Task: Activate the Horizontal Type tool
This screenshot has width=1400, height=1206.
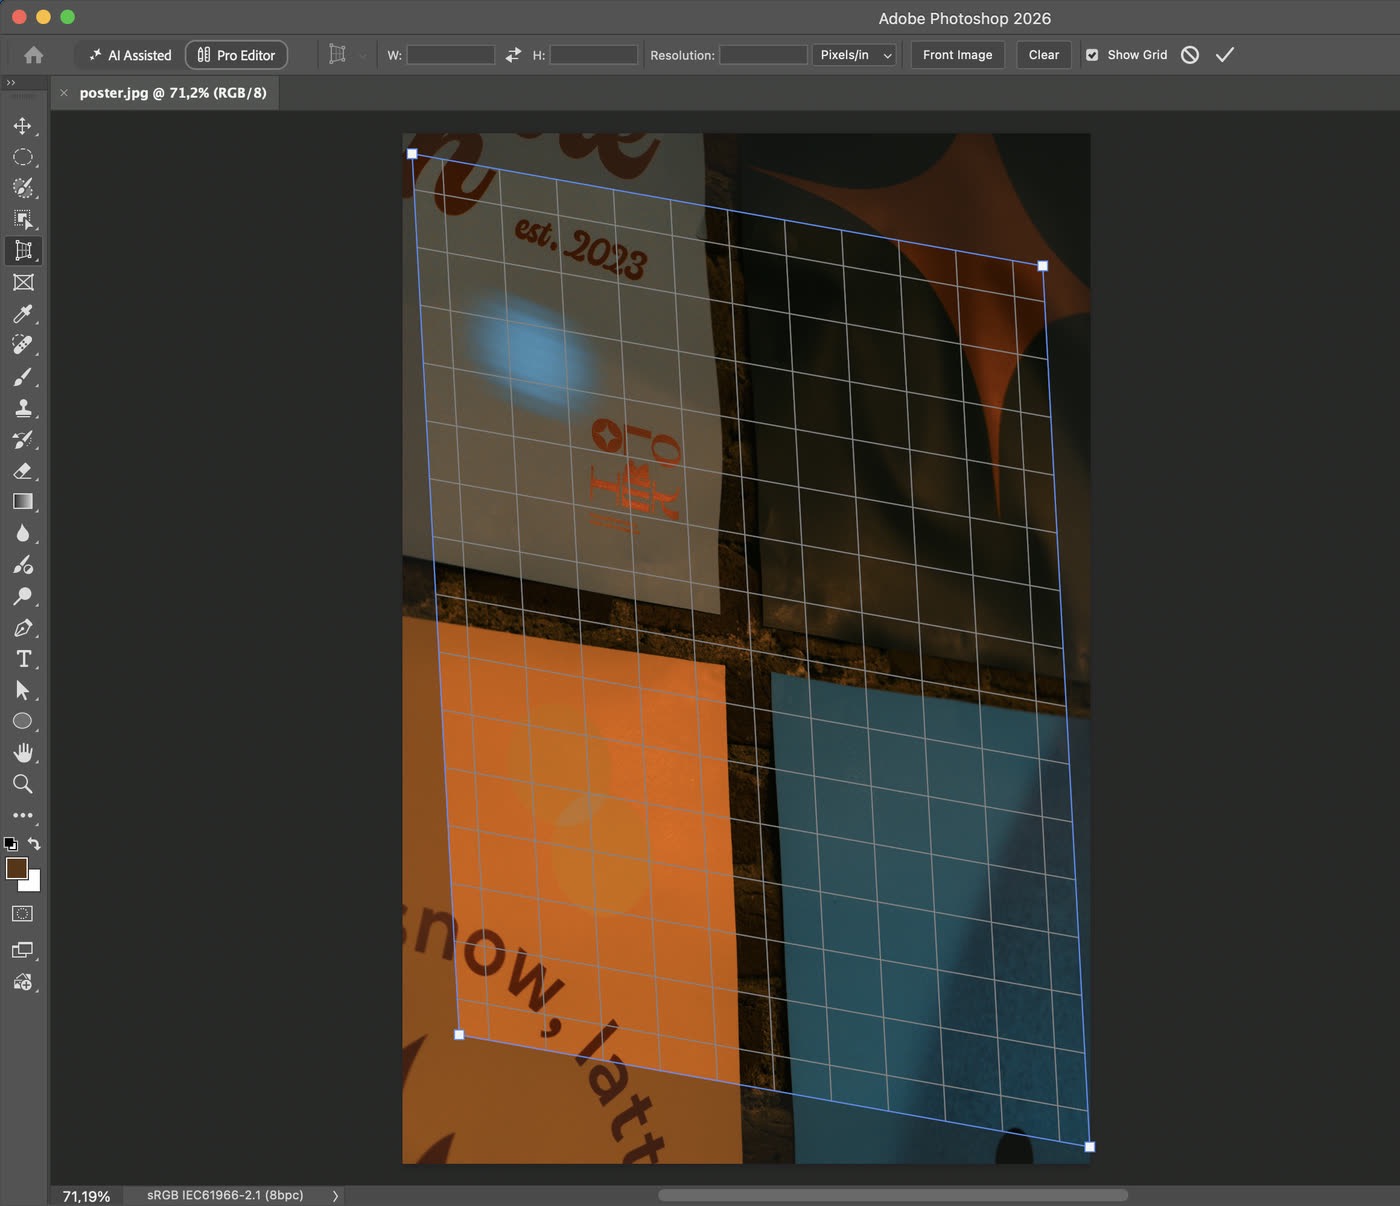Action: (x=22, y=659)
